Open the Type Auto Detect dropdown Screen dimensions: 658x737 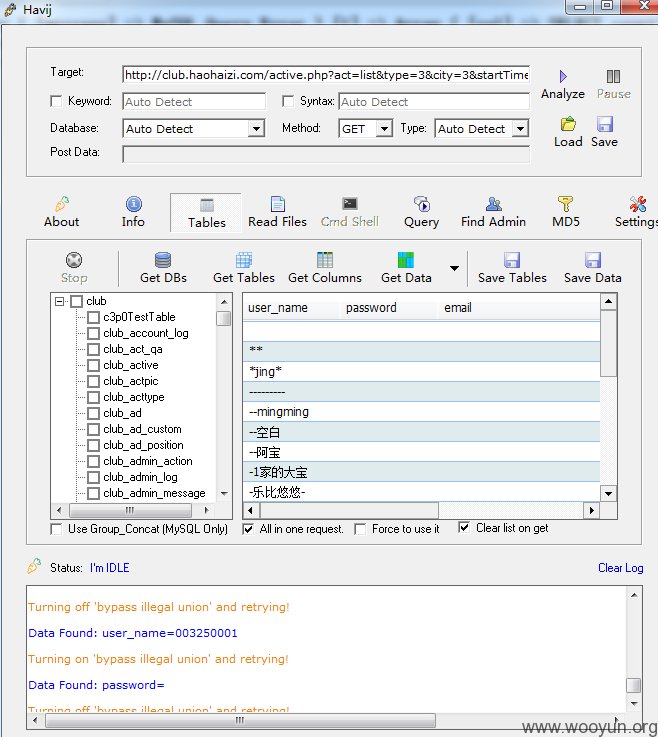pos(520,129)
